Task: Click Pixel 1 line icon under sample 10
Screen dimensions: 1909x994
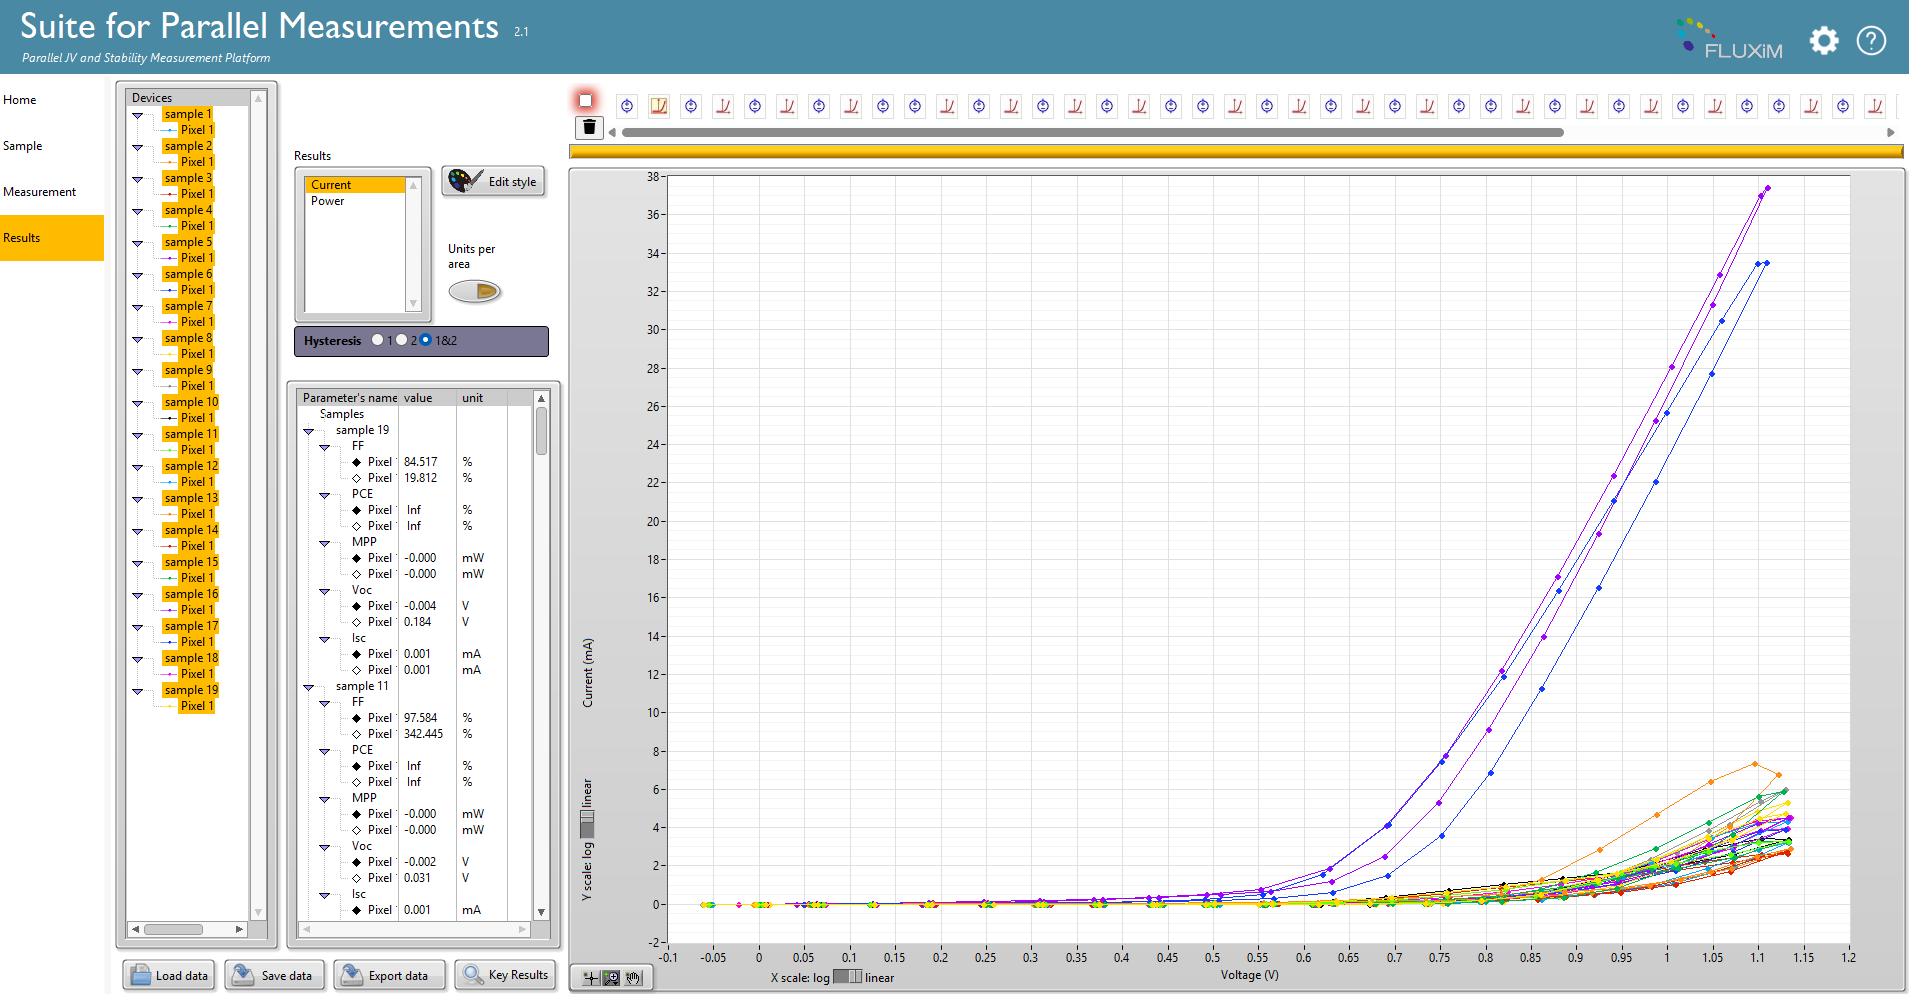Action: (169, 418)
